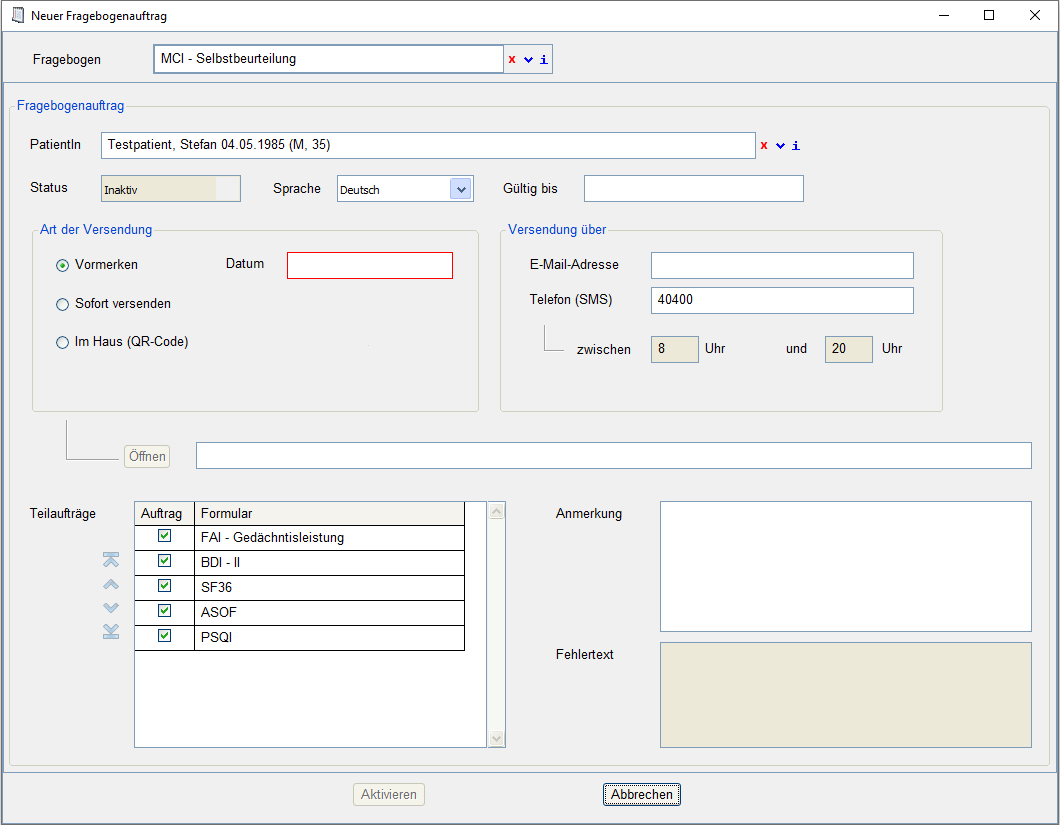The width and height of the screenshot is (1060, 825).
Task: Show info for the selected Fragebogen
Action: coord(544,60)
